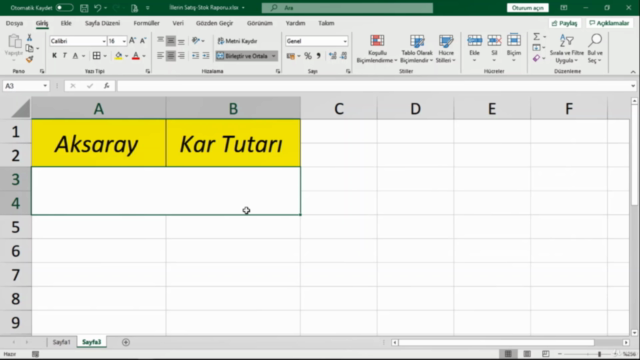This screenshot has width=640, height=360.
Task: Click the insert function fx icon
Action: click(107, 86)
